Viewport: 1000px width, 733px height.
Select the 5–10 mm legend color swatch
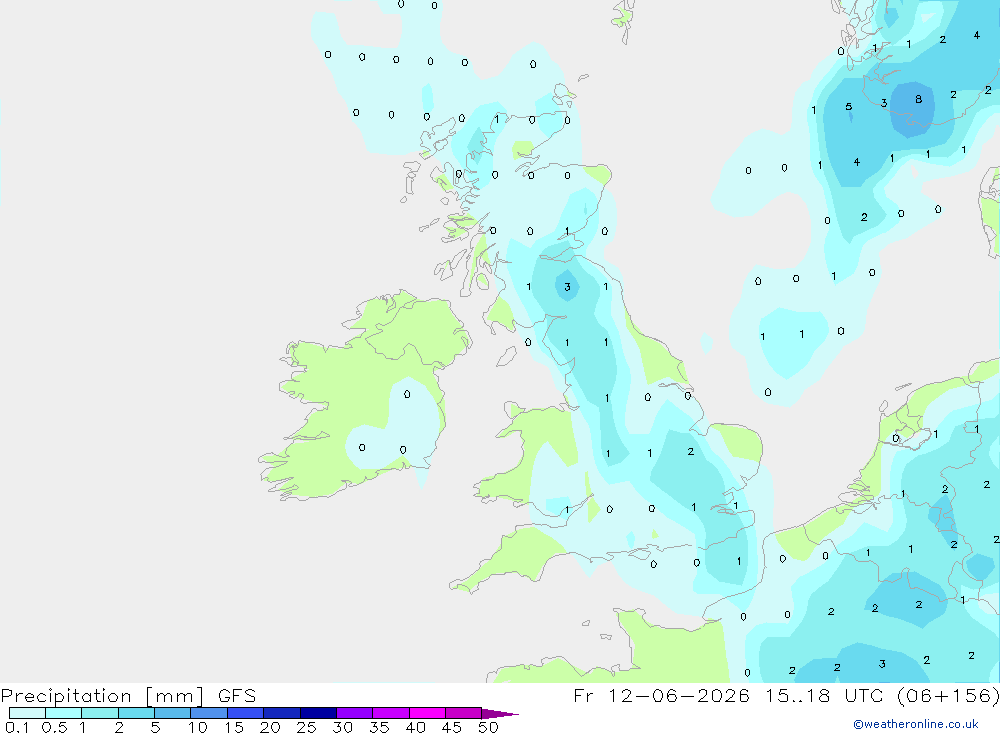tap(173, 713)
